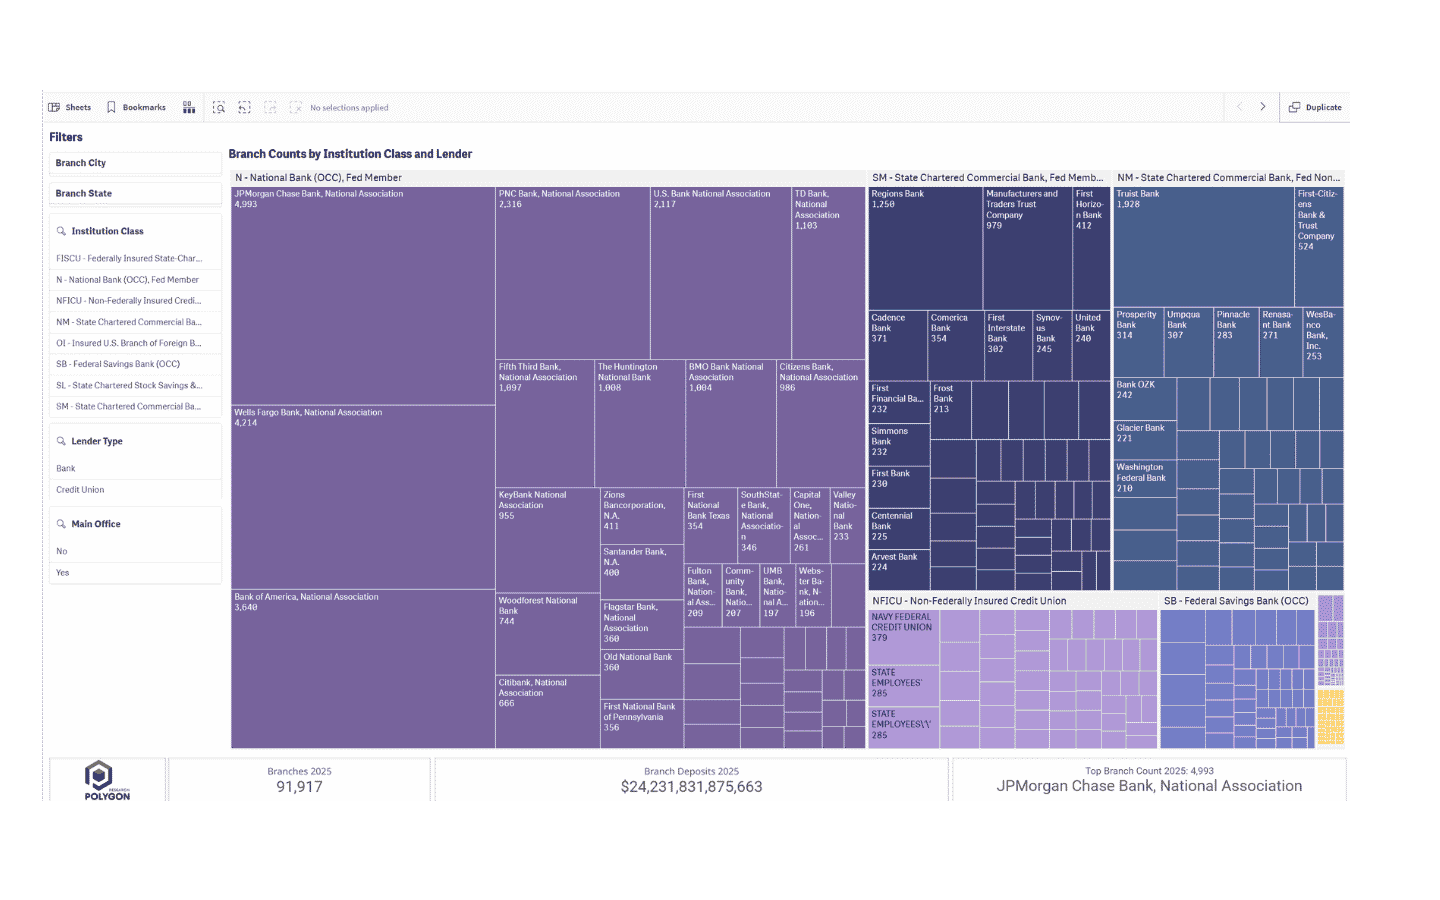This screenshot has width=1440, height=900.
Task: Click the TD Bank treemap tile
Action: pos(828,274)
